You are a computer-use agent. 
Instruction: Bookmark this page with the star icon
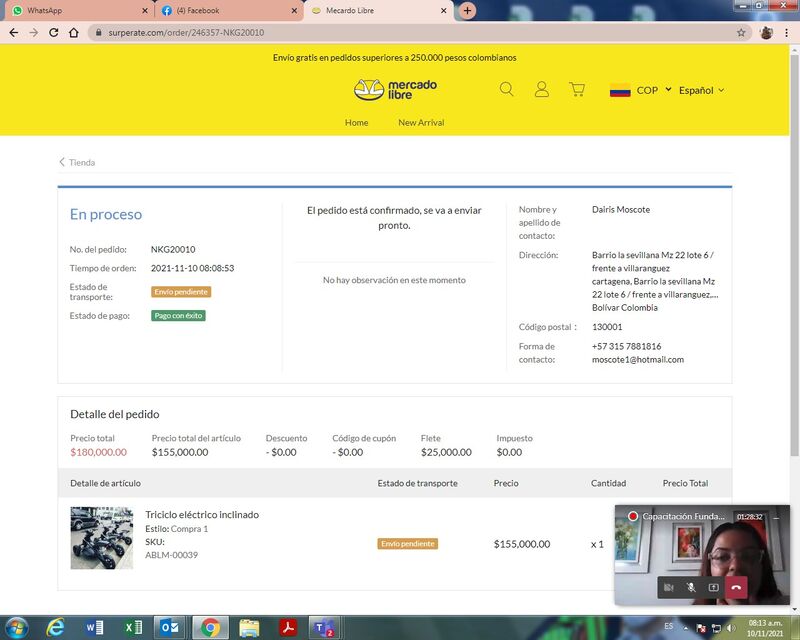coord(741,33)
